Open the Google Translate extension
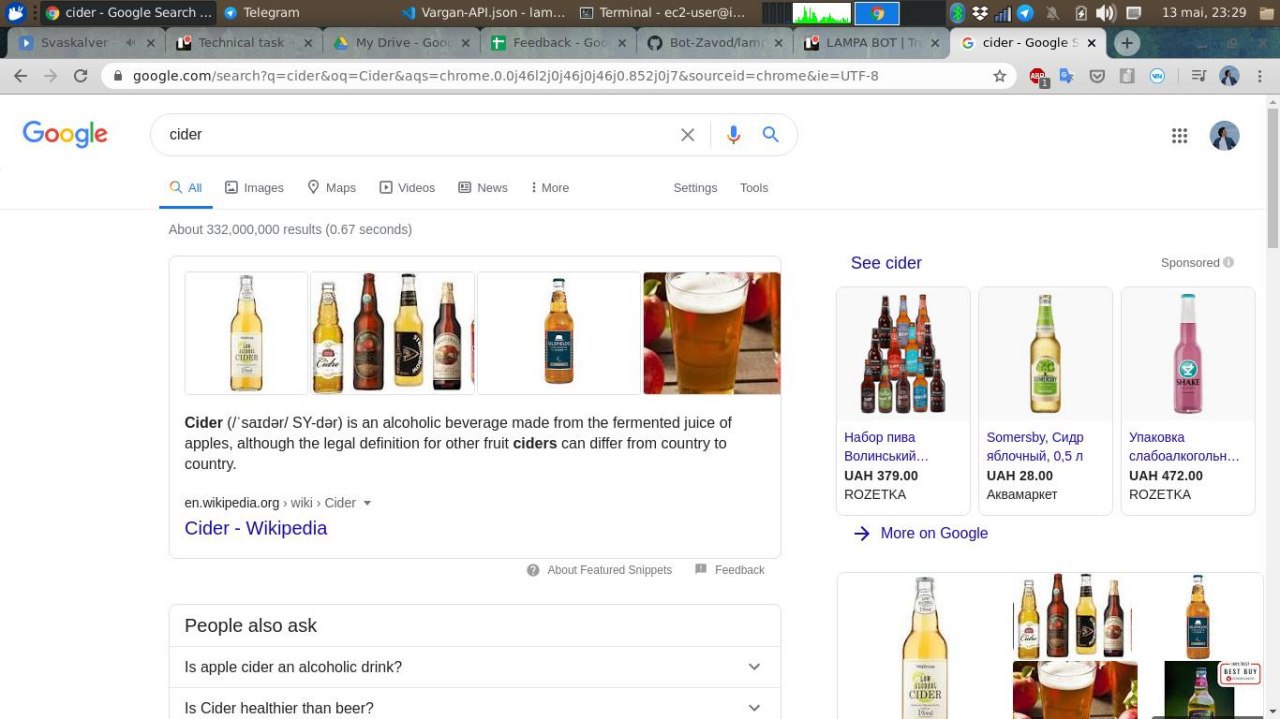 (x=1067, y=76)
